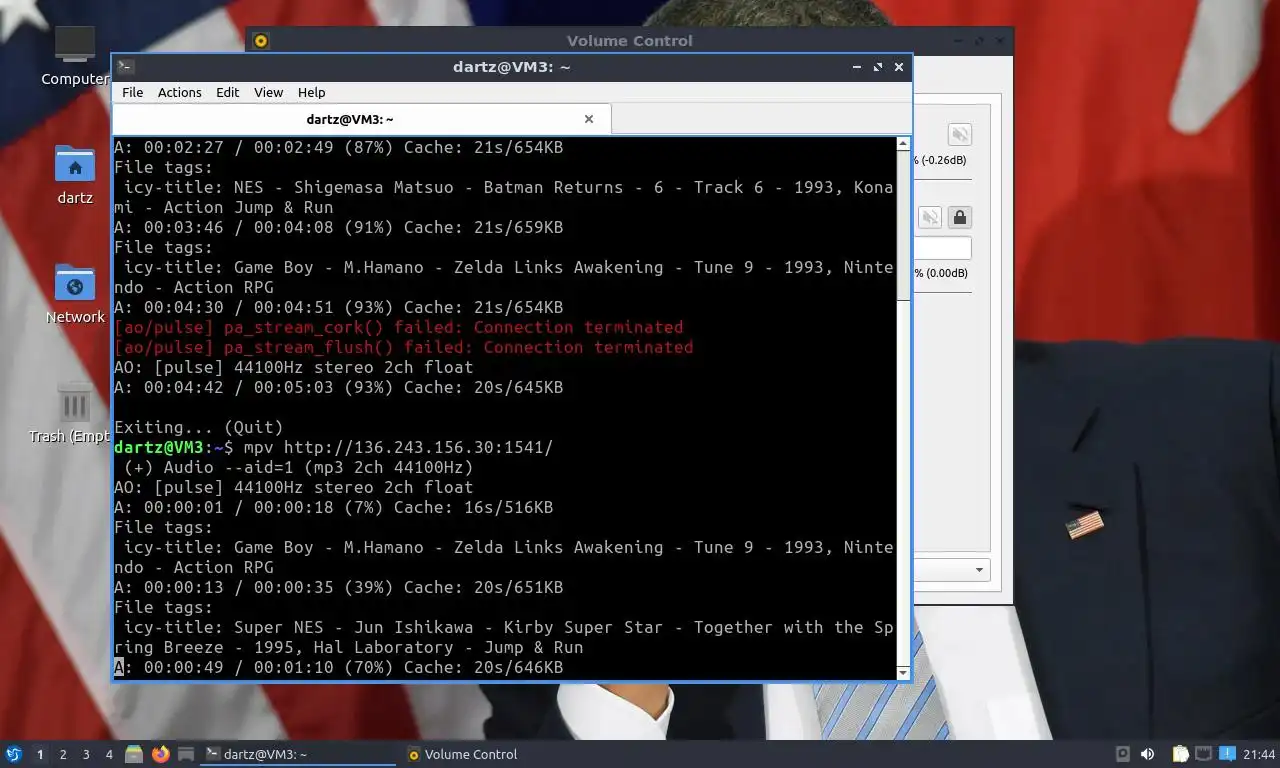The width and height of the screenshot is (1280, 768).
Task: Open the terminal File menu
Action: point(132,92)
